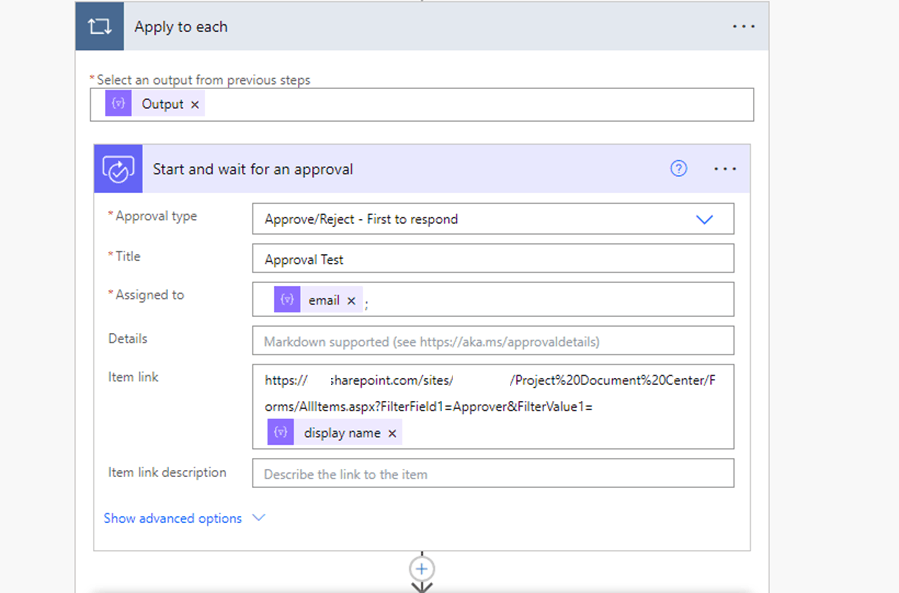Click the display name token expression icon
This screenshot has width=899, height=593.
(x=281, y=432)
